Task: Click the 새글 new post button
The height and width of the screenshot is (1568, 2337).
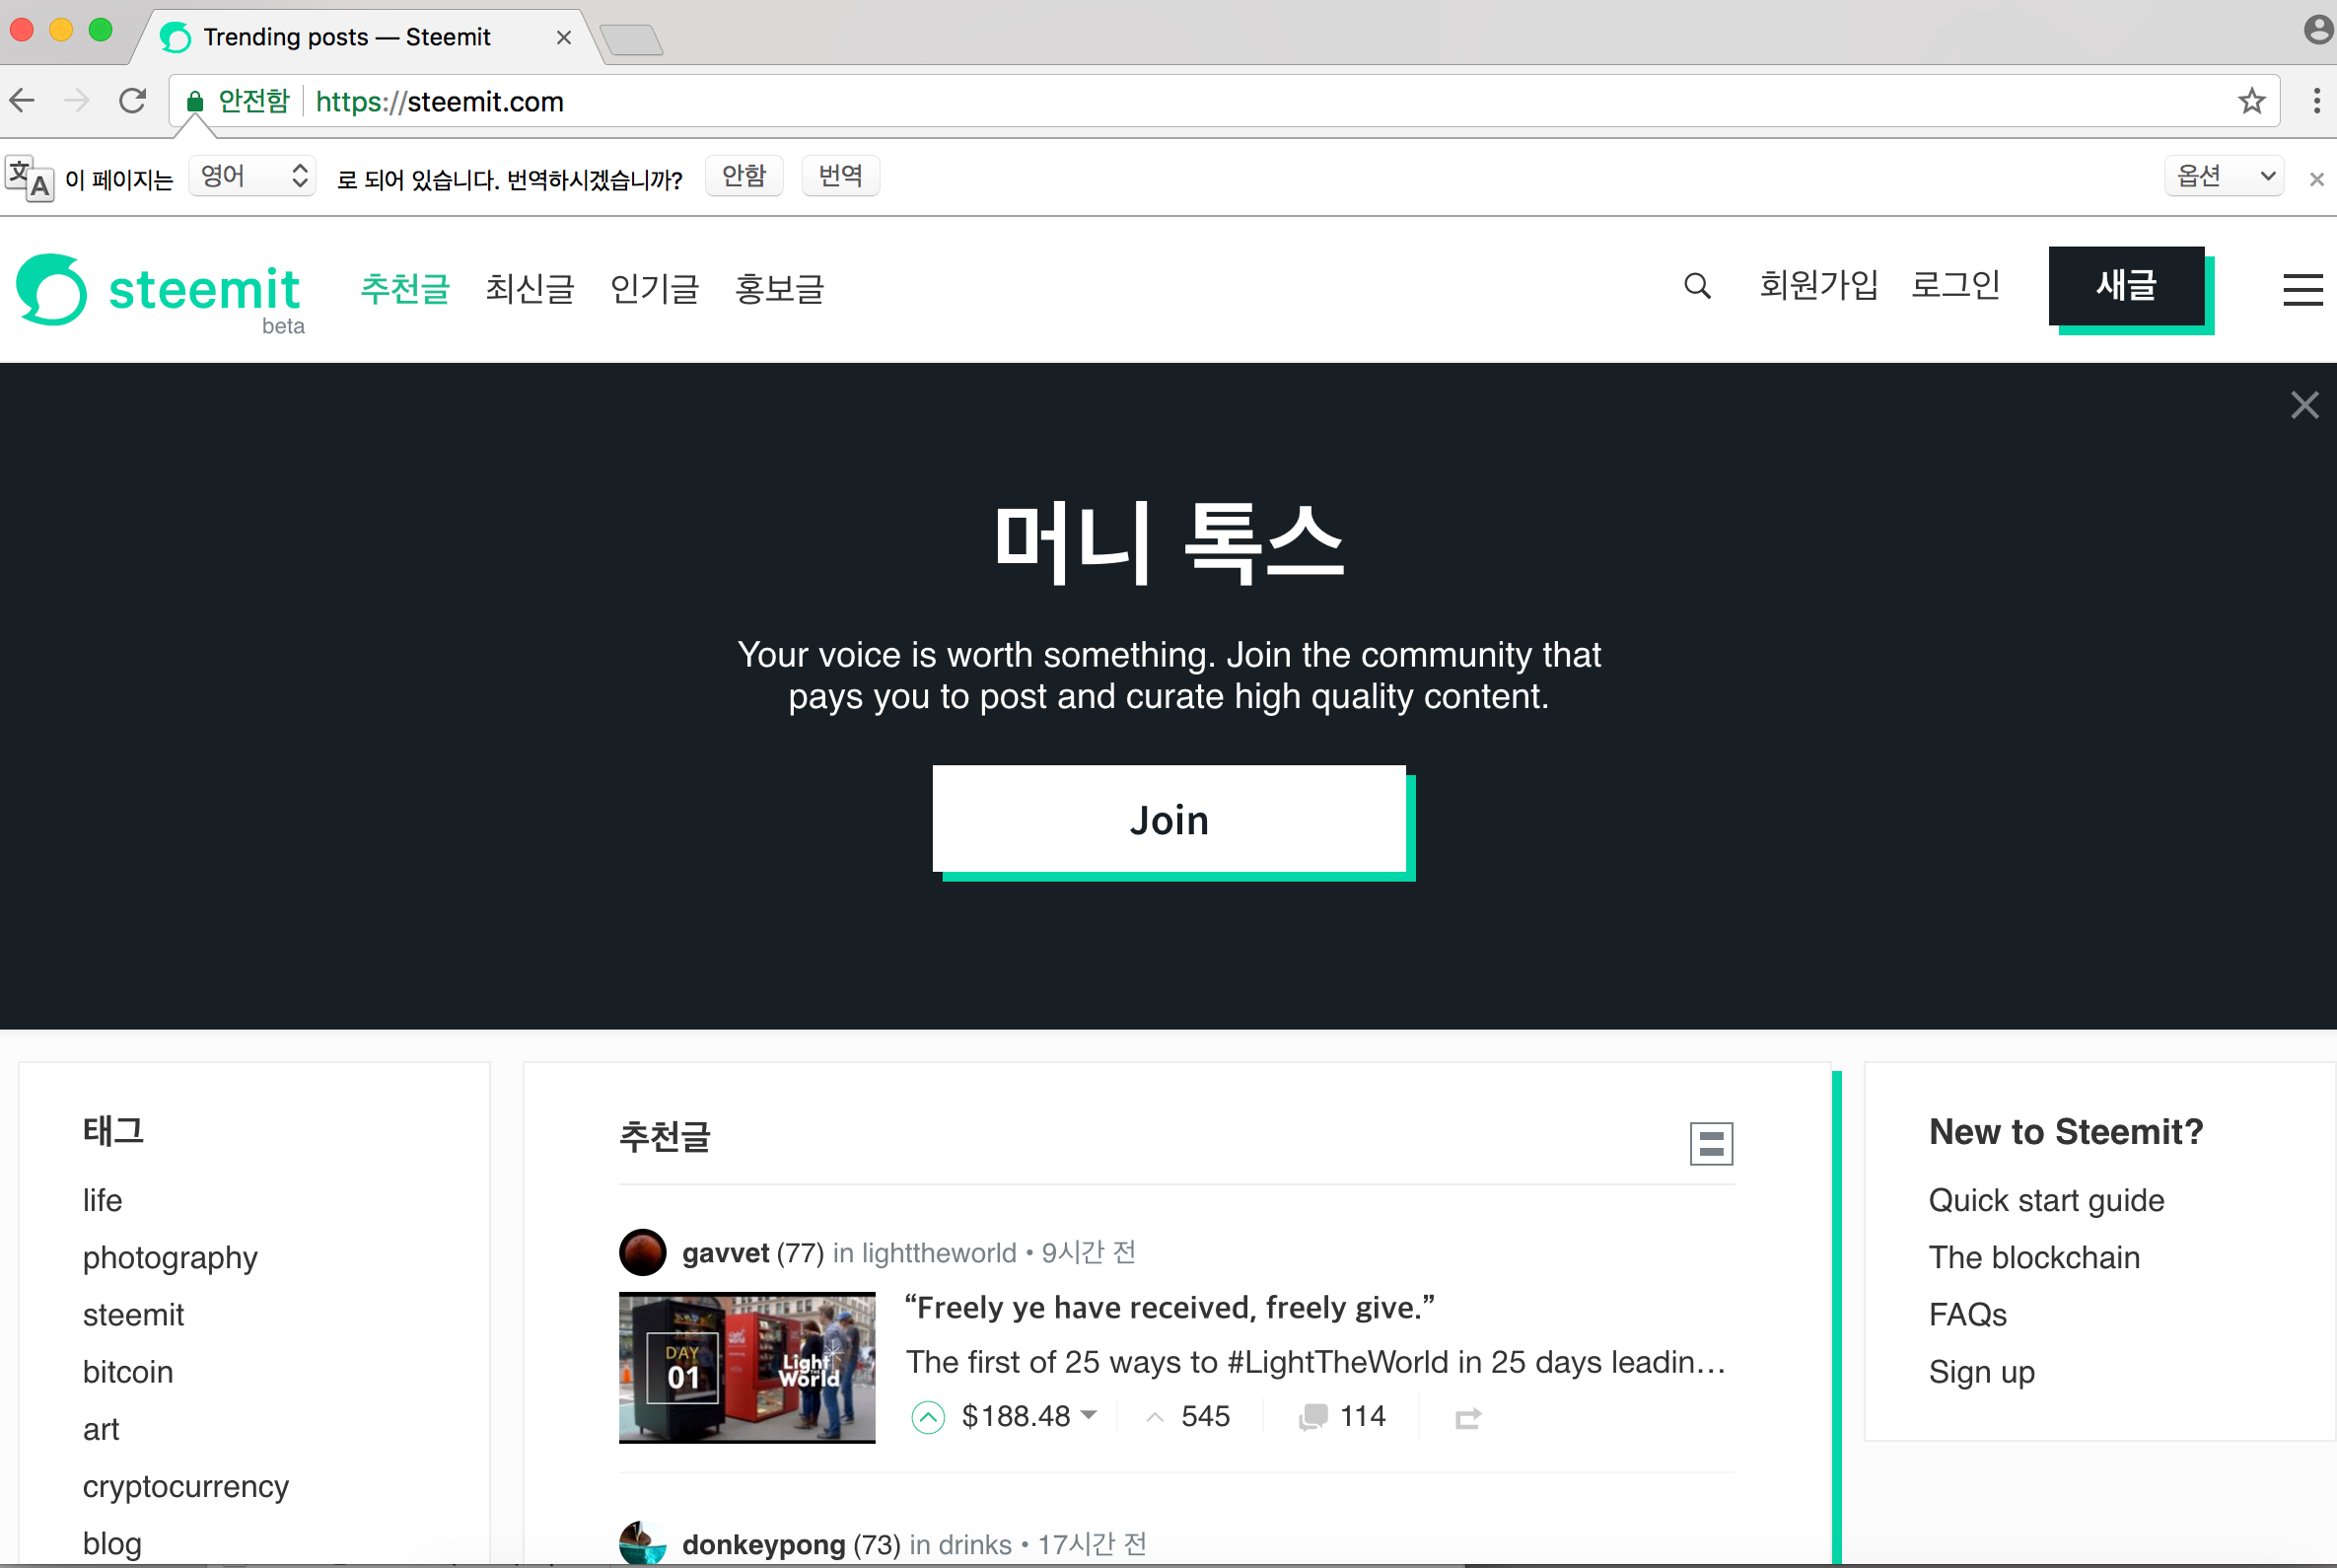Action: 2126,286
